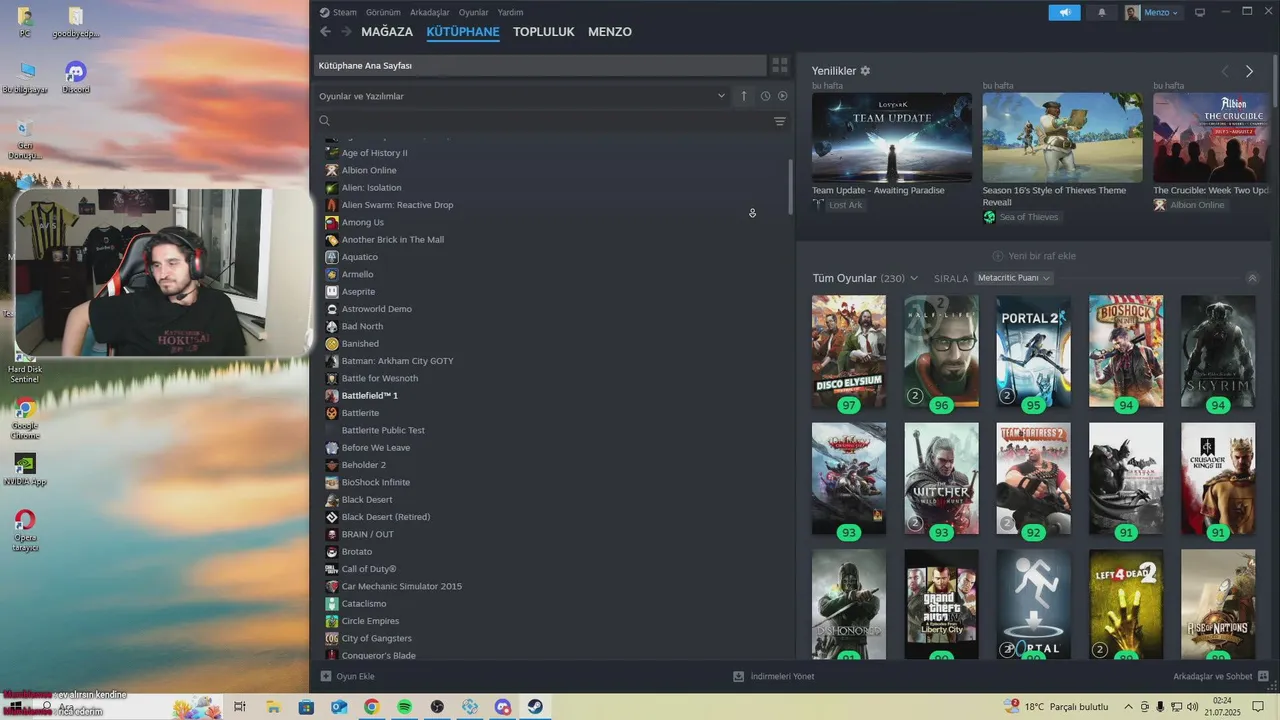1280x720 pixels.
Task: Open Steam from the taskbar
Action: pos(535,707)
